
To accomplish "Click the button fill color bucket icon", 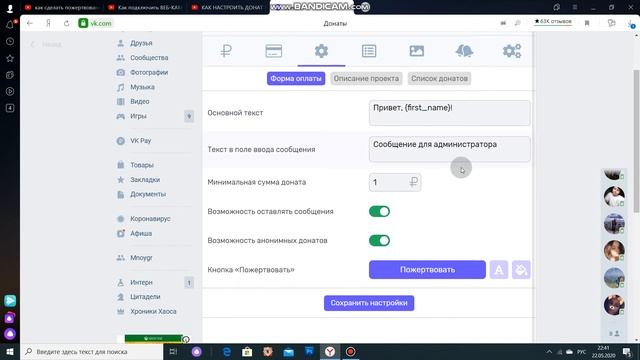I will [x=521, y=270].
